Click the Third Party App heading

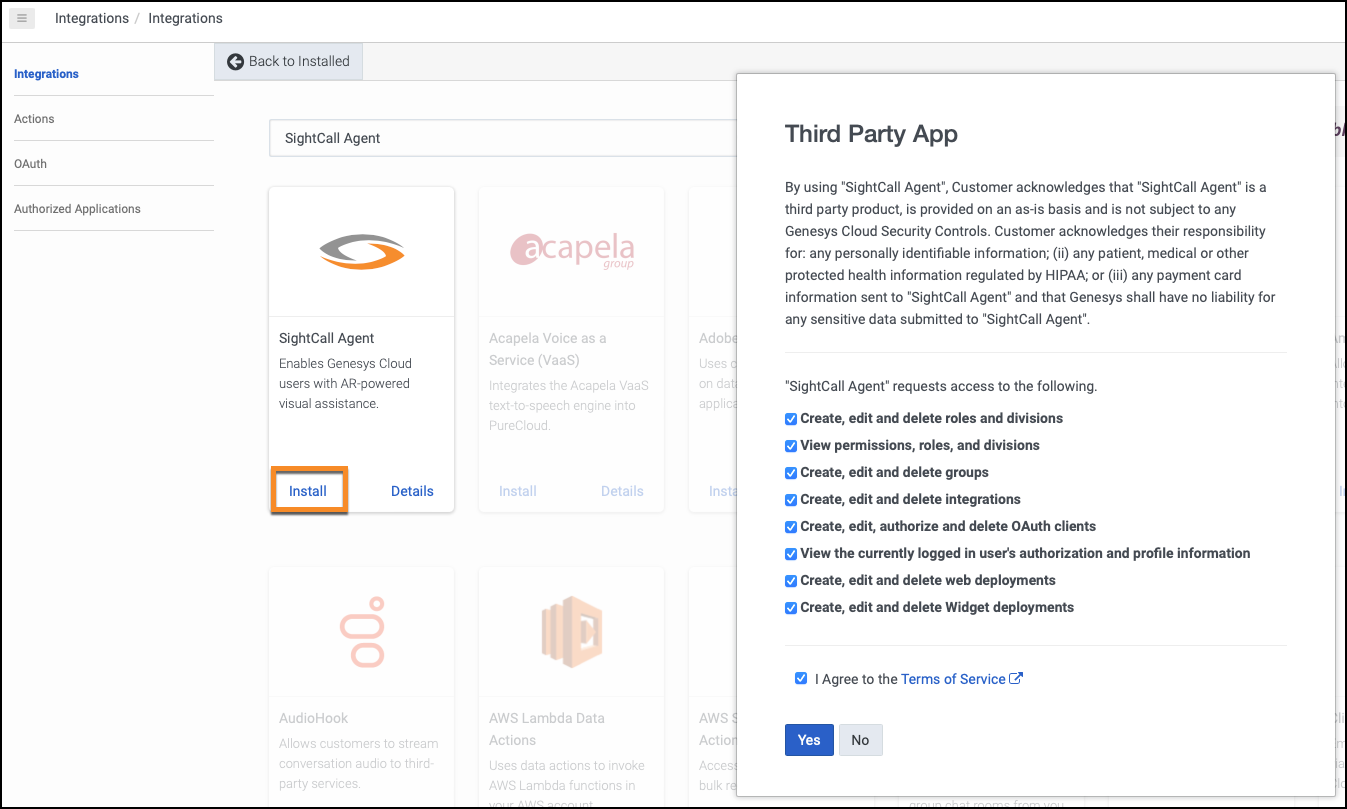click(871, 134)
